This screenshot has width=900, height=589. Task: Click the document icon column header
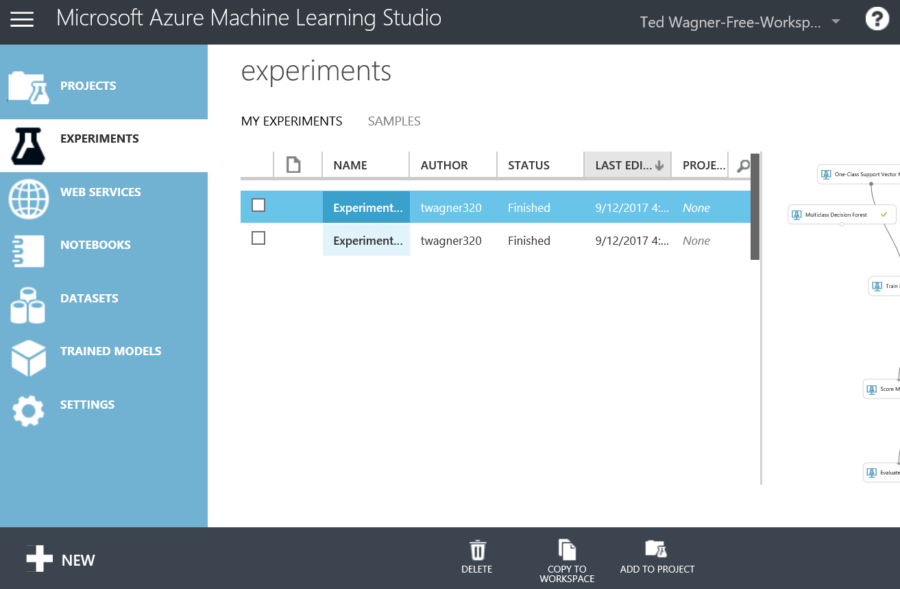[293, 165]
